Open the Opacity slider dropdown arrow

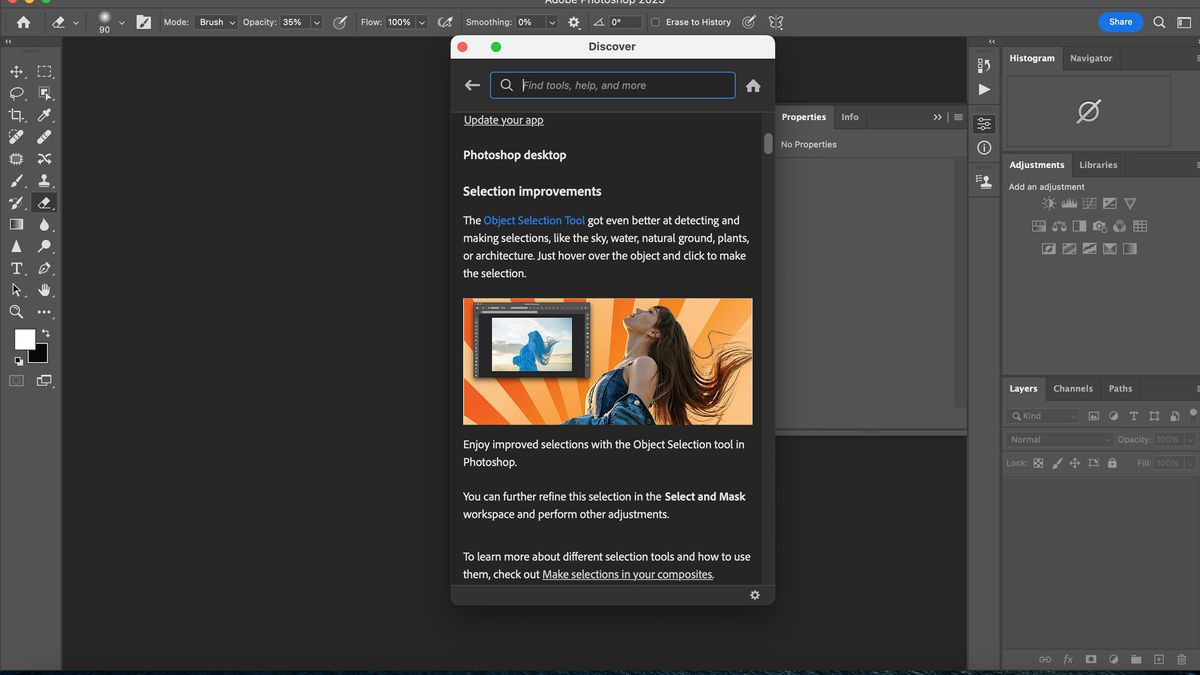click(x=316, y=22)
